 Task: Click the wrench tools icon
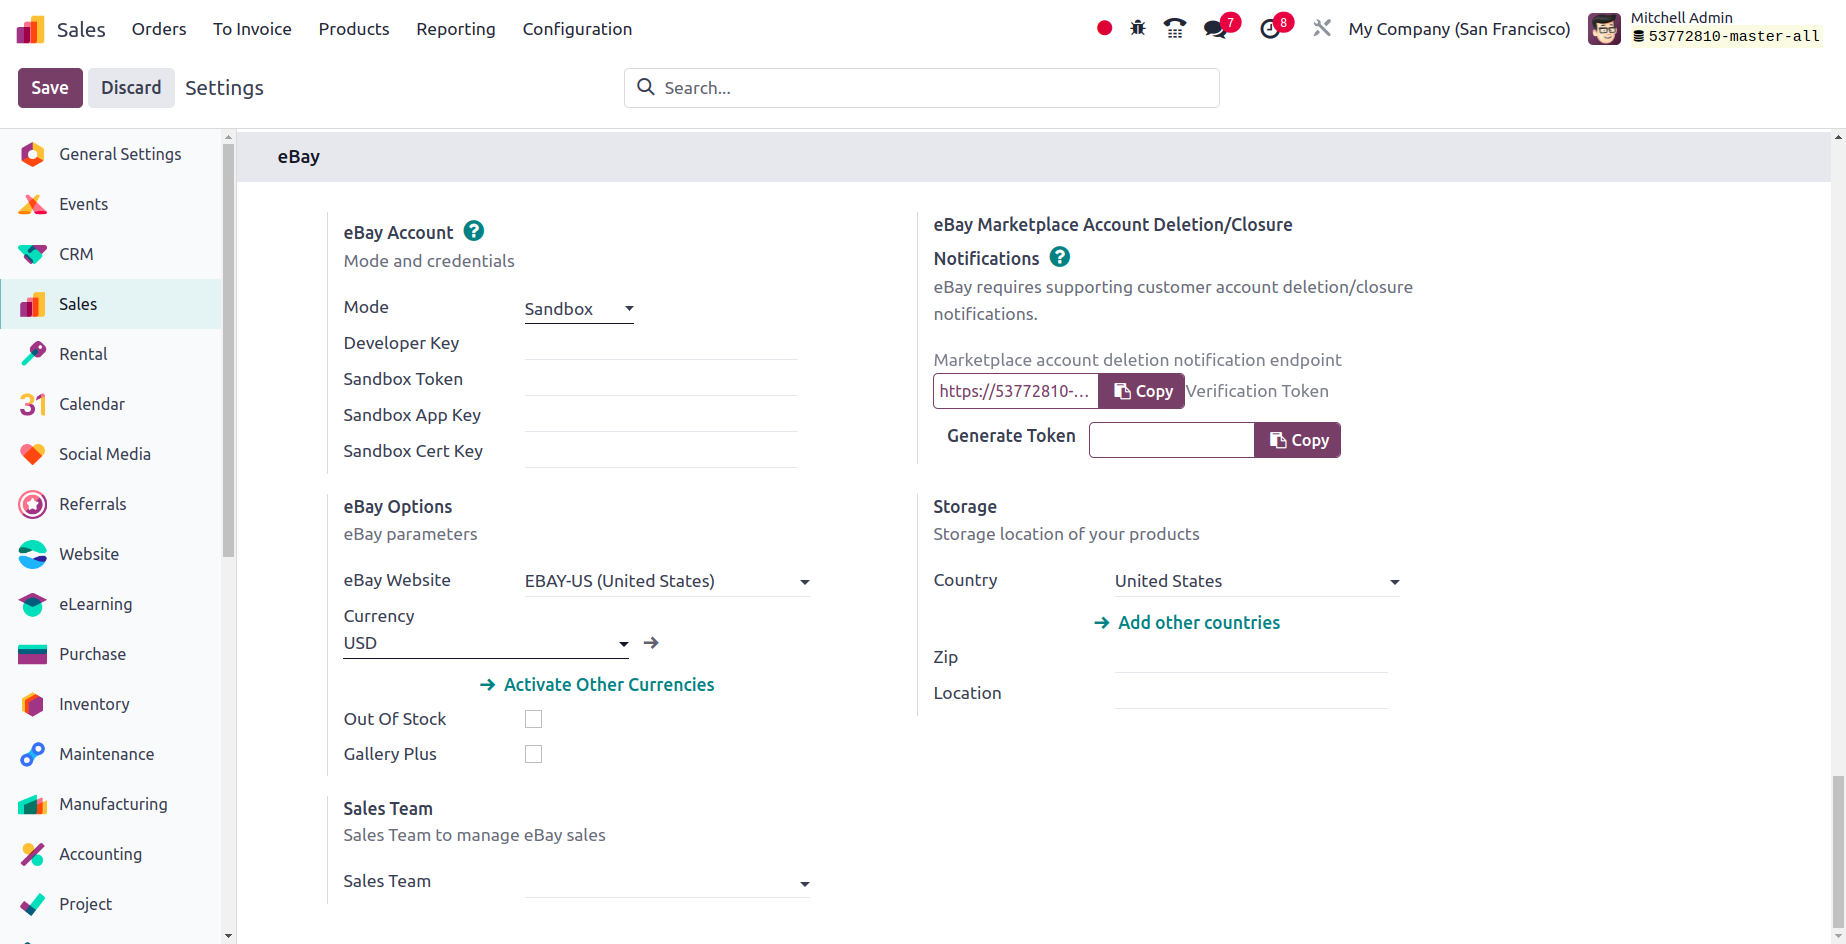(1322, 28)
